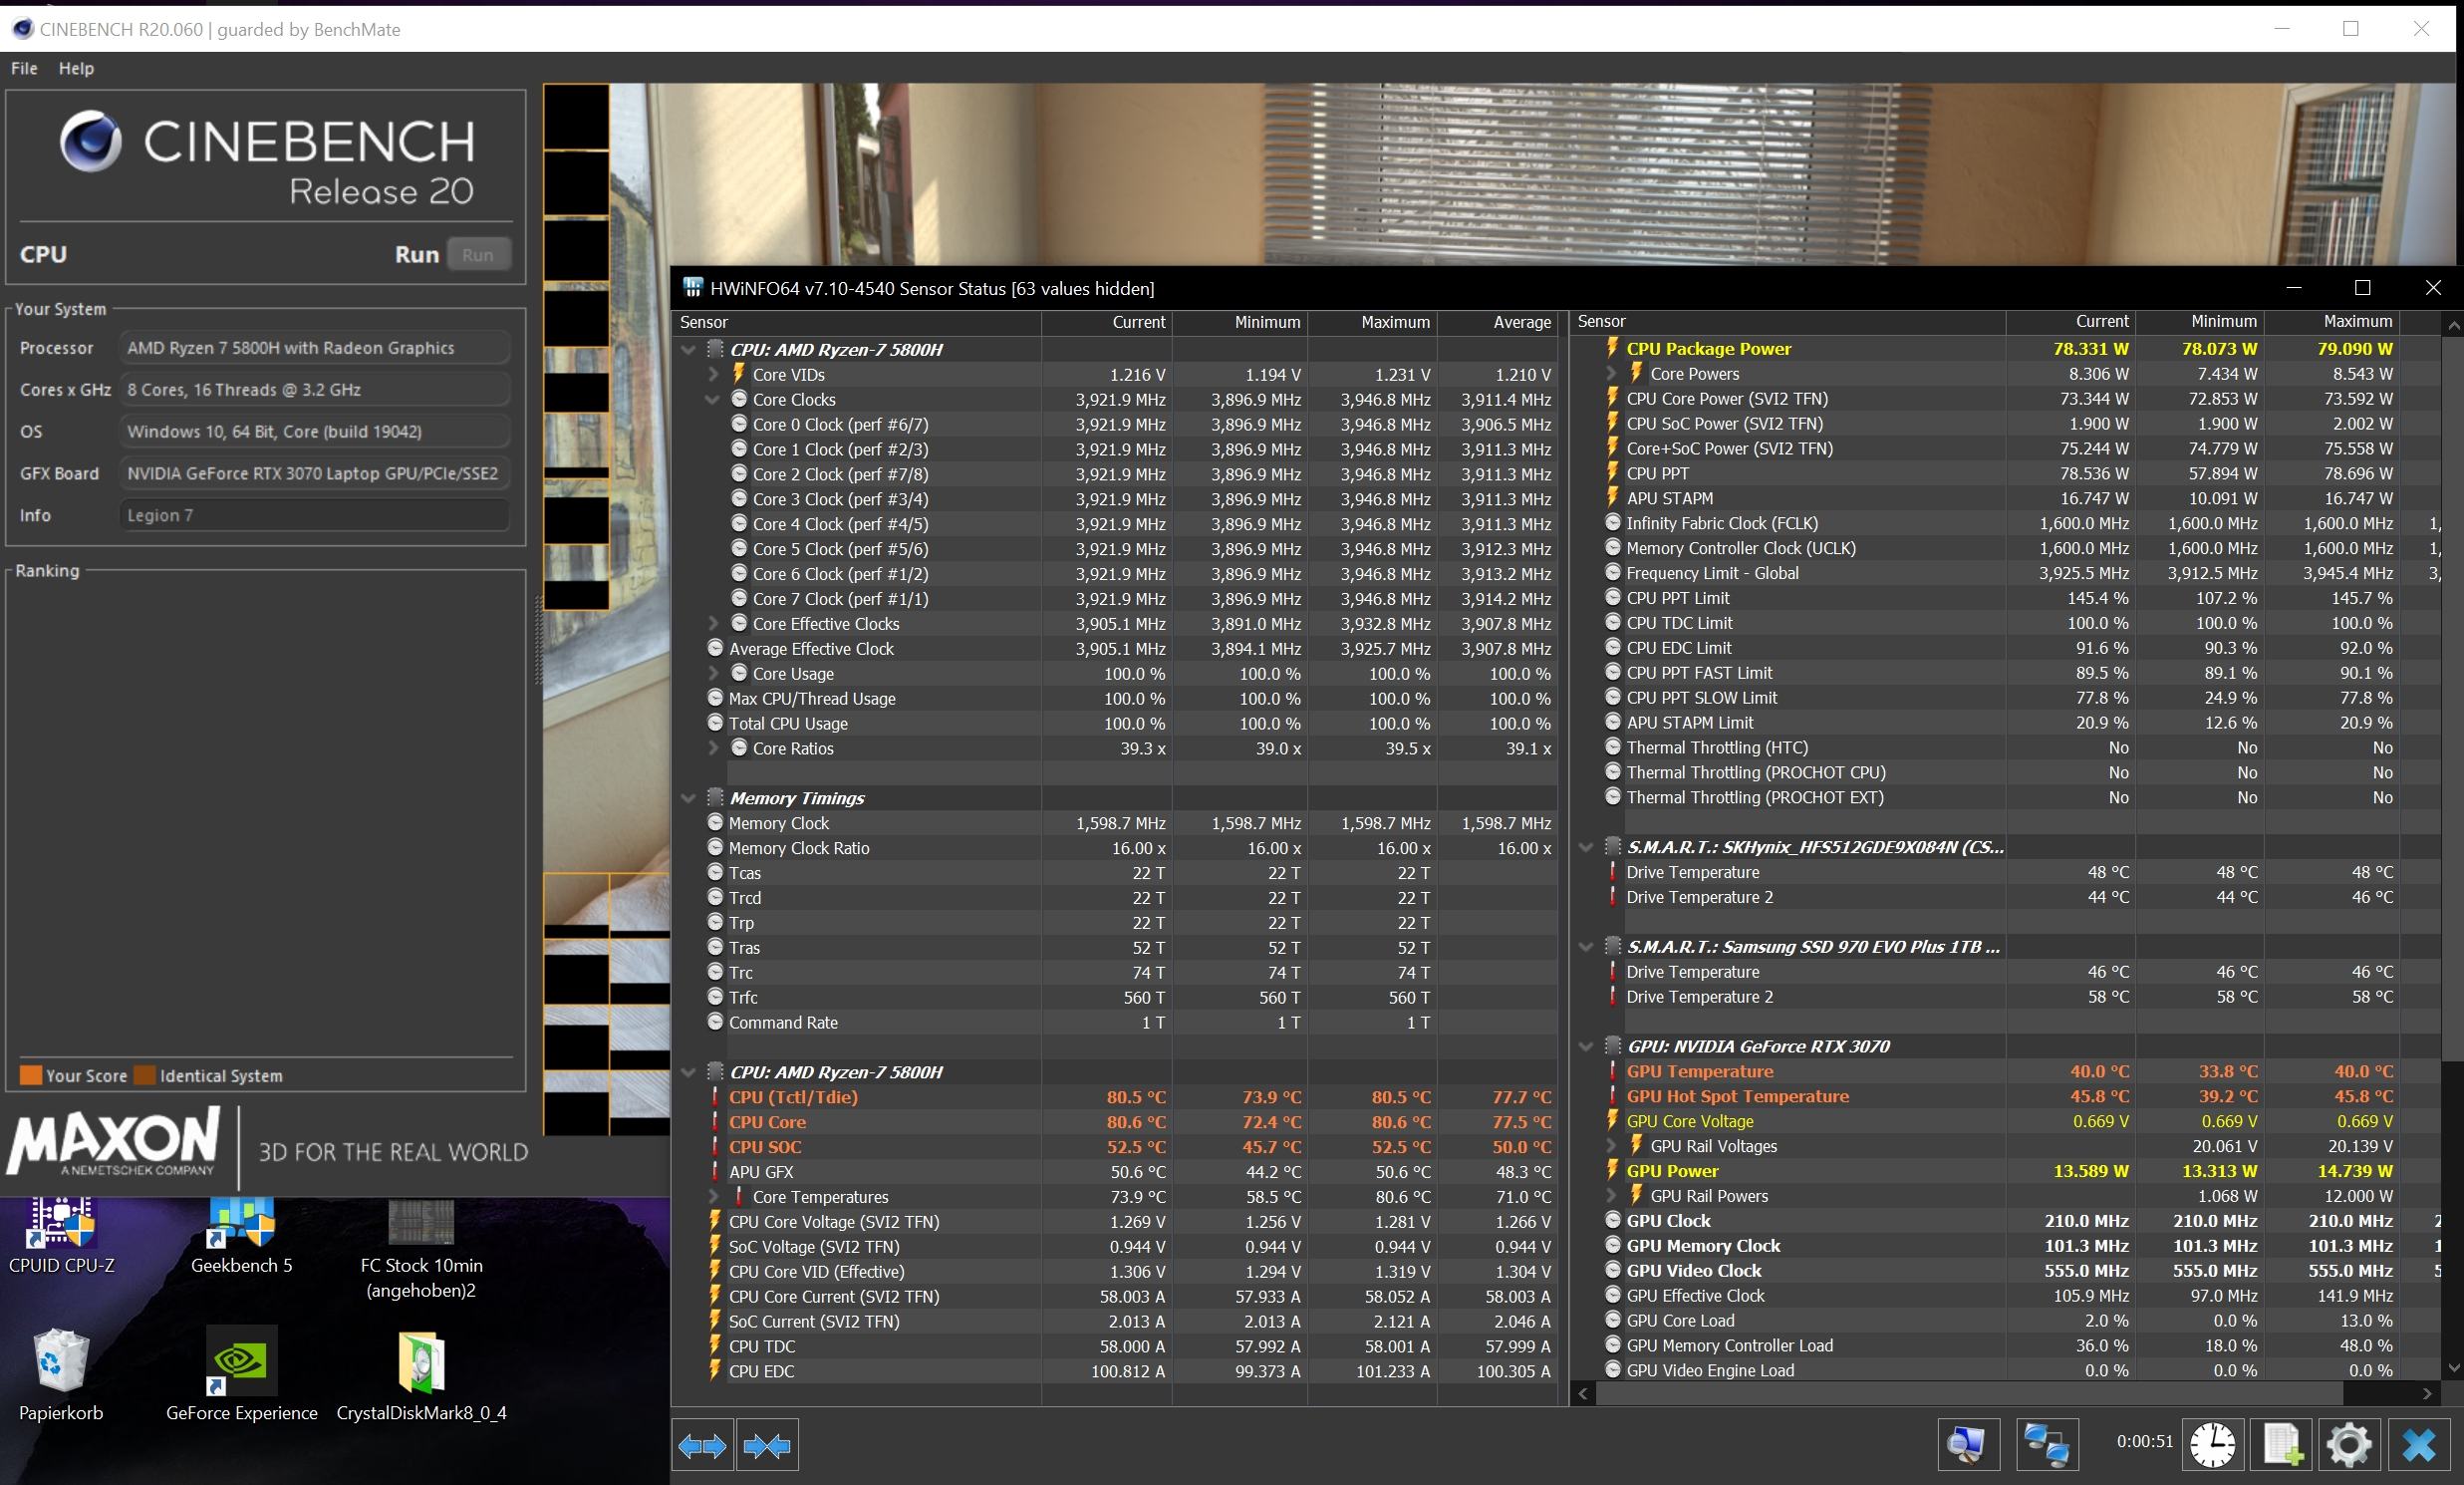Click the left panel Current column header
The width and height of the screenshot is (2464, 1485).
click(1106, 322)
